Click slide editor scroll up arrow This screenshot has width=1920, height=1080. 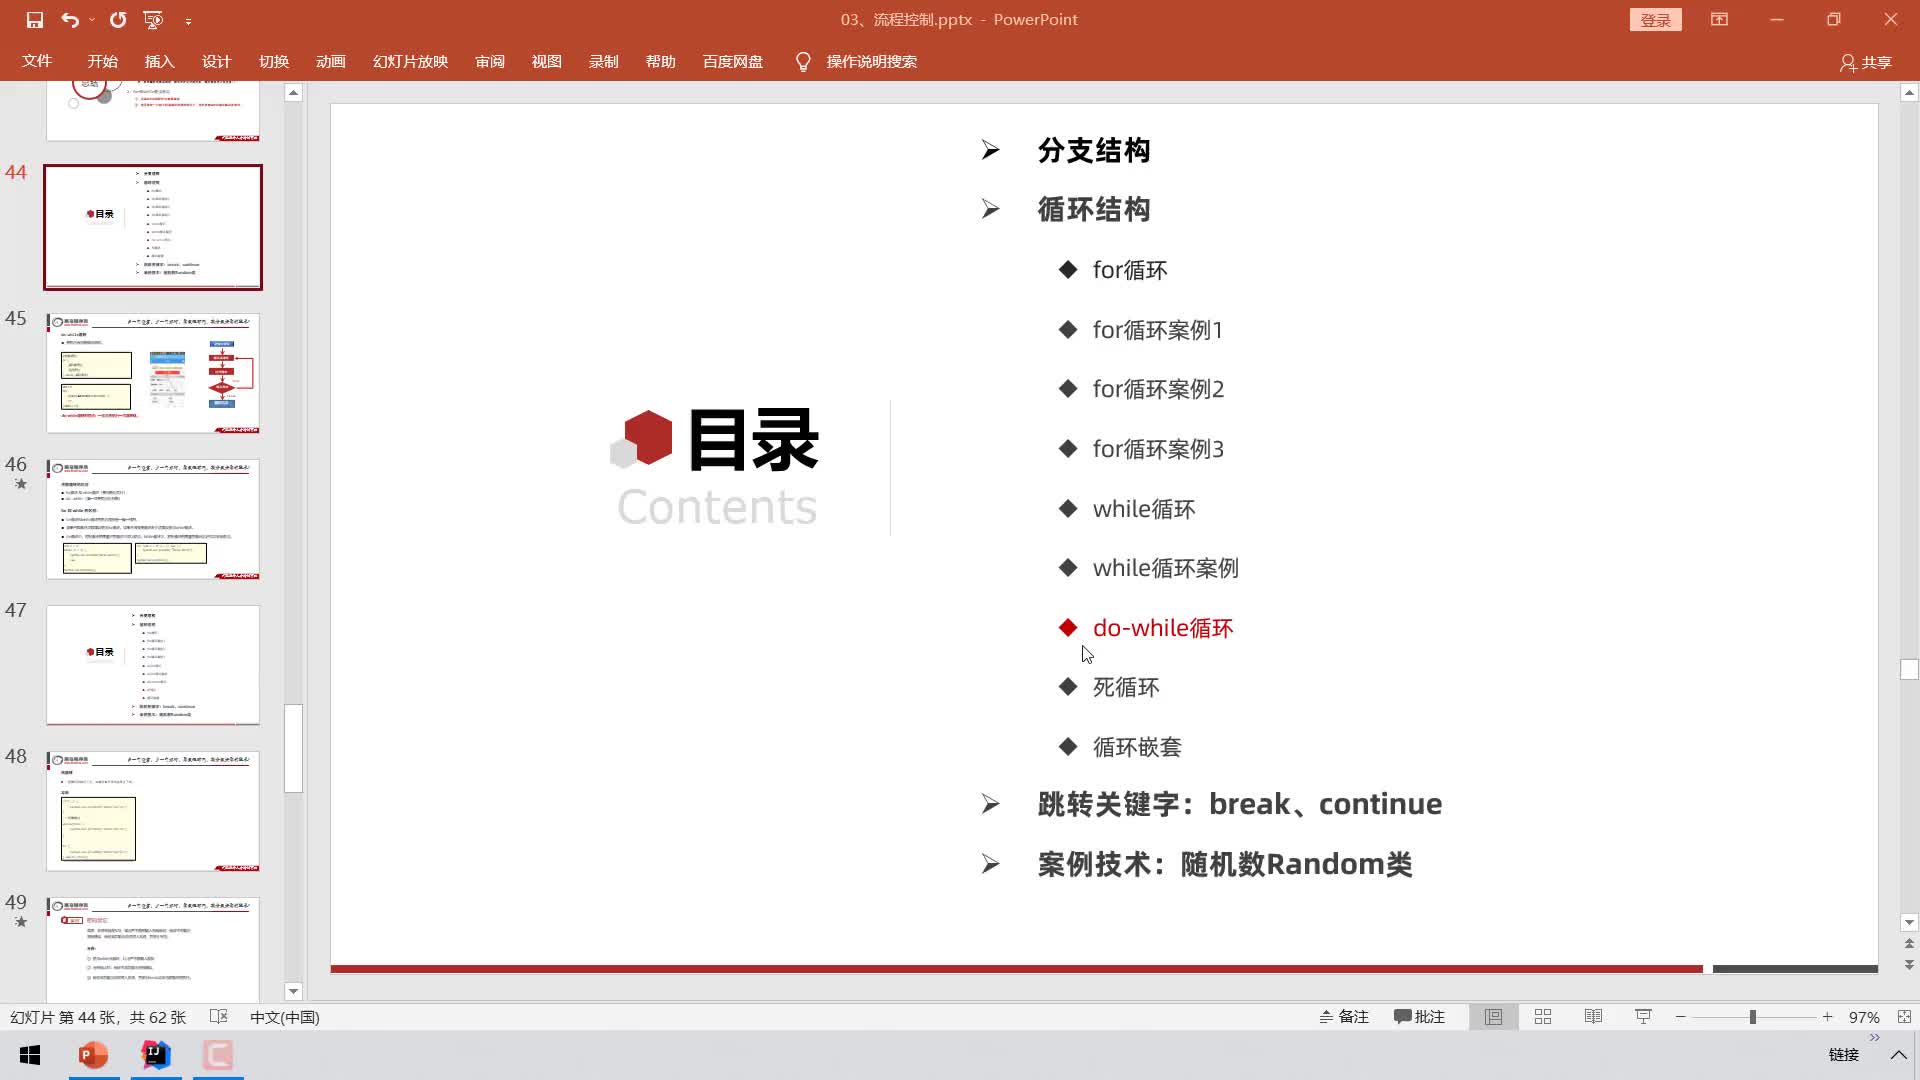click(x=1909, y=93)
